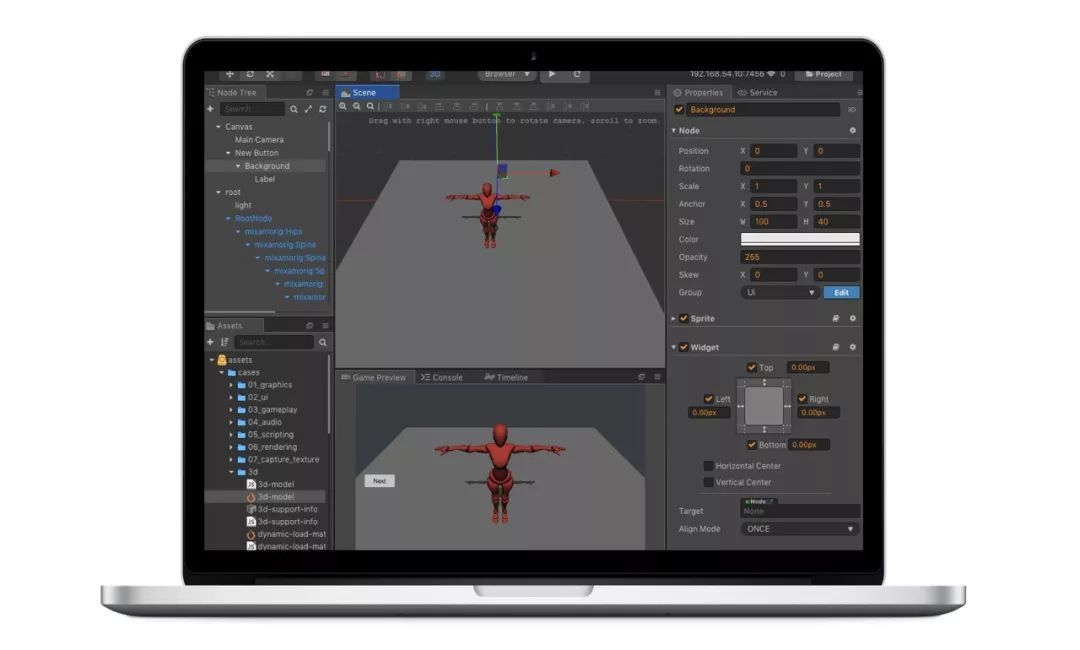Open the Console tab
The height and width of the screenshot is (650, 1080).
click(442, 377)
